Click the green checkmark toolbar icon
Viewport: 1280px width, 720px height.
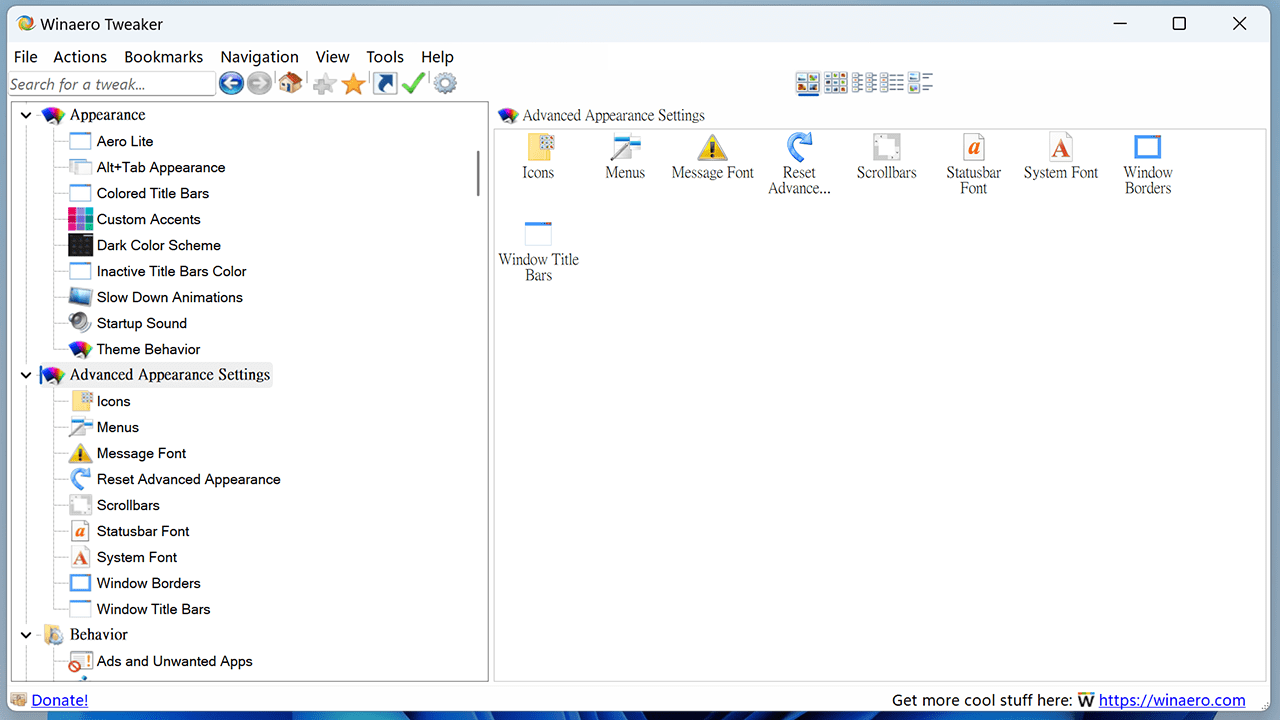[413, 84]
